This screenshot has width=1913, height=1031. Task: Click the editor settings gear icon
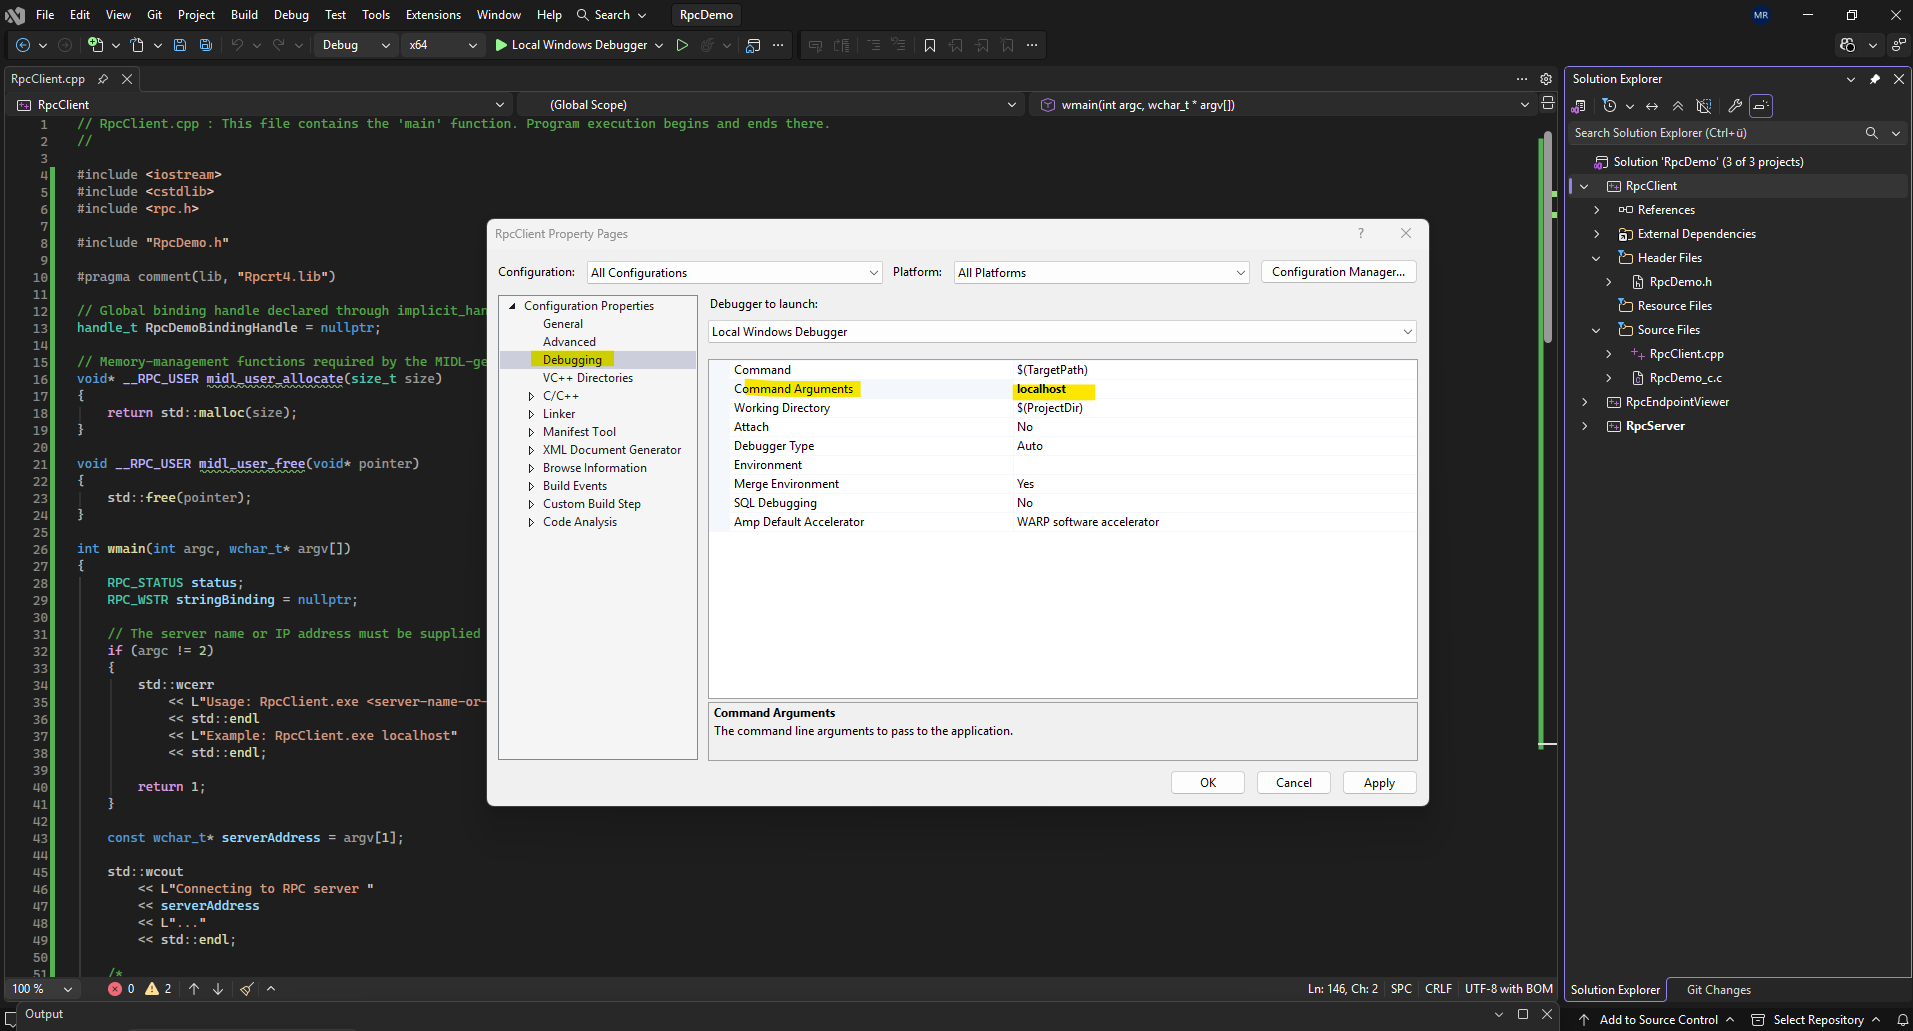click(1546, 79)
